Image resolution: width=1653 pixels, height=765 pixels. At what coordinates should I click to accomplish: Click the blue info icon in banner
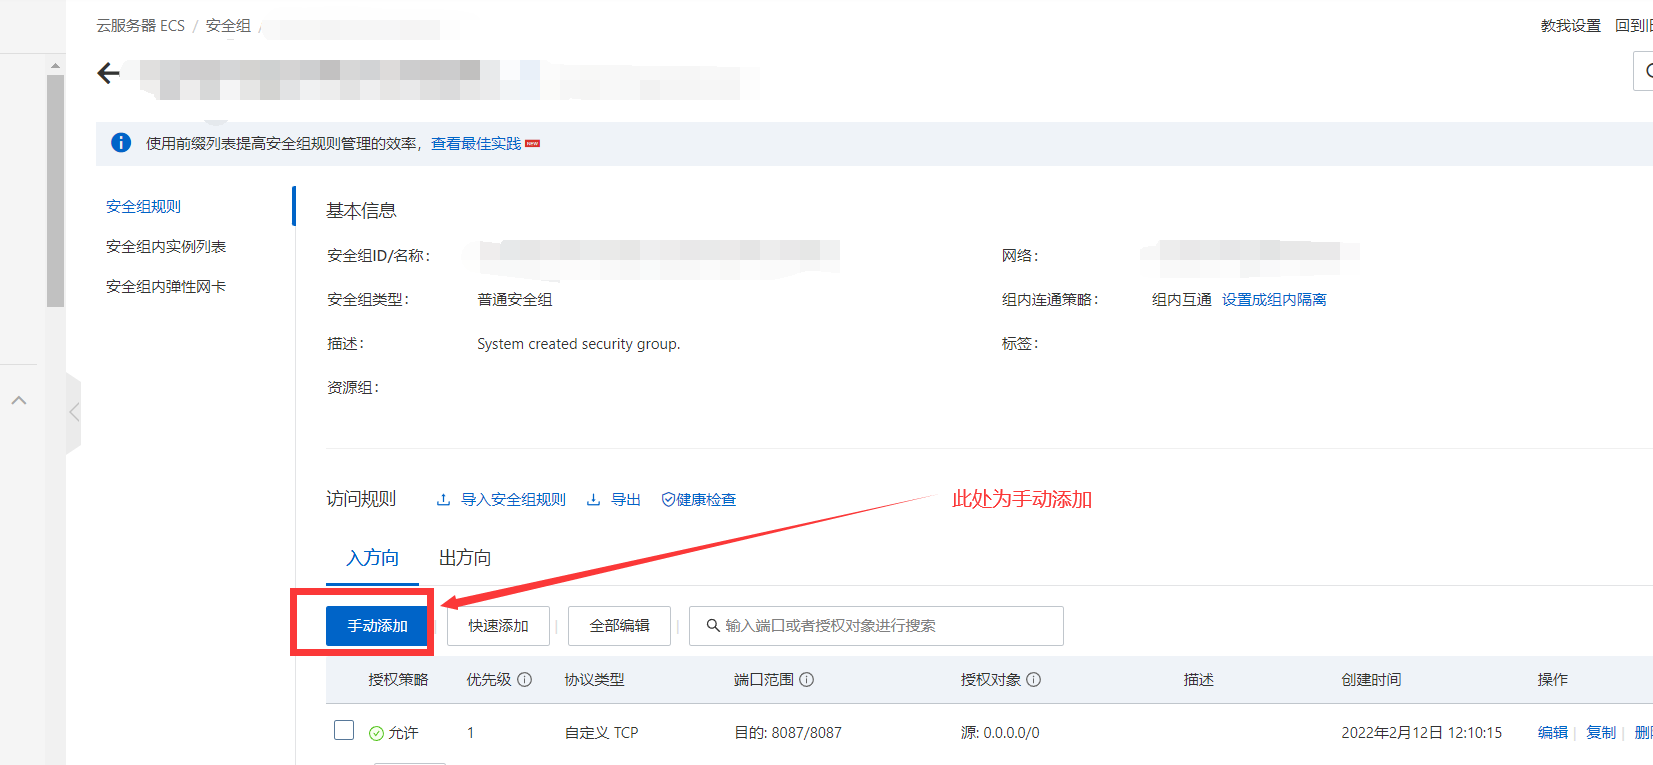coord(121,143)
